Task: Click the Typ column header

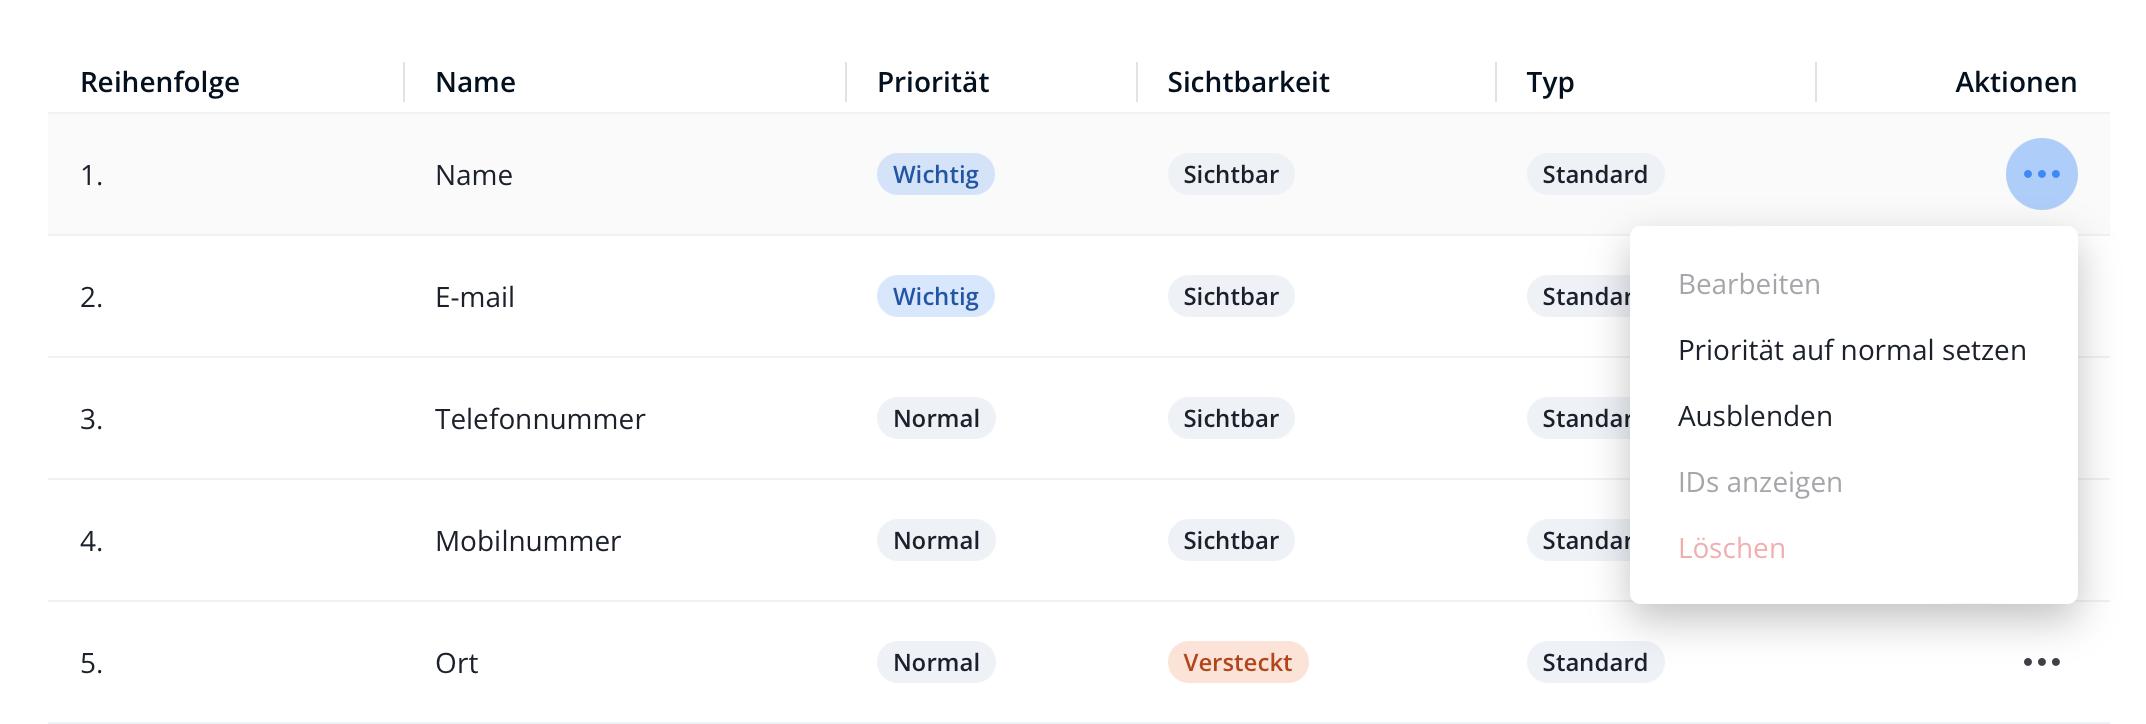Action: coord(1550,82)
